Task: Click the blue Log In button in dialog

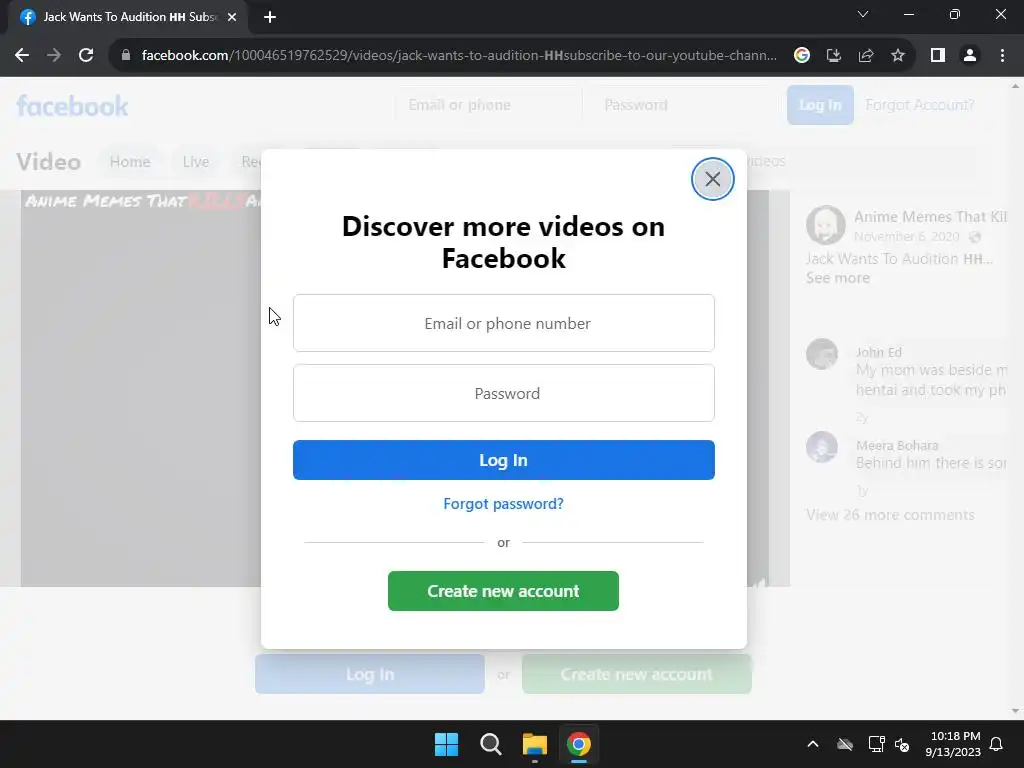Action: pos(504,460)
